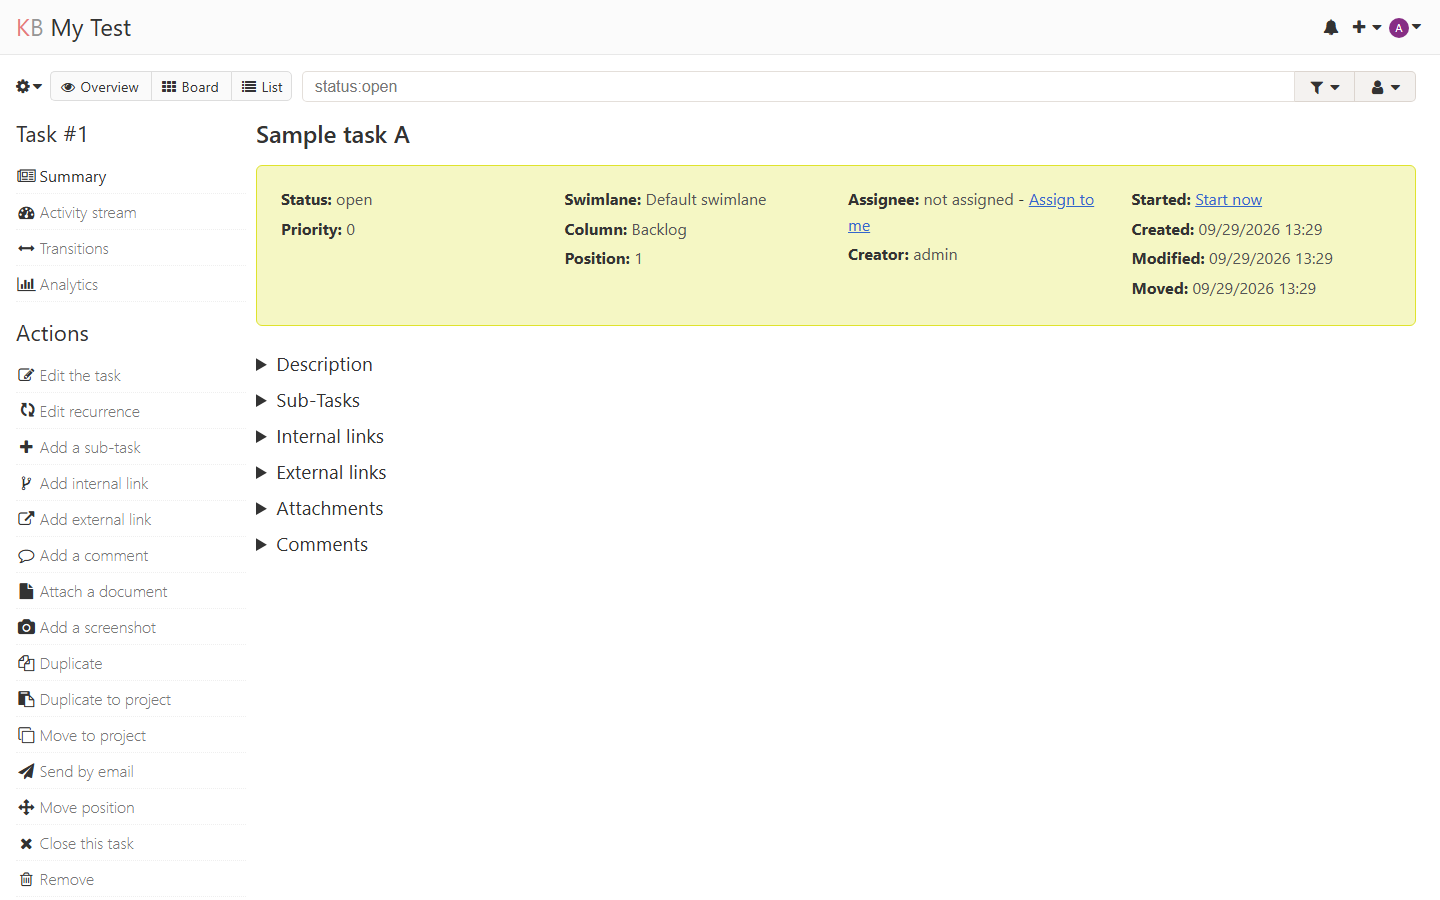Image resolution: width=1440 pixels, height=900 pixels.
Task: Click the Move position arrows icon
Action: point(26,808)
